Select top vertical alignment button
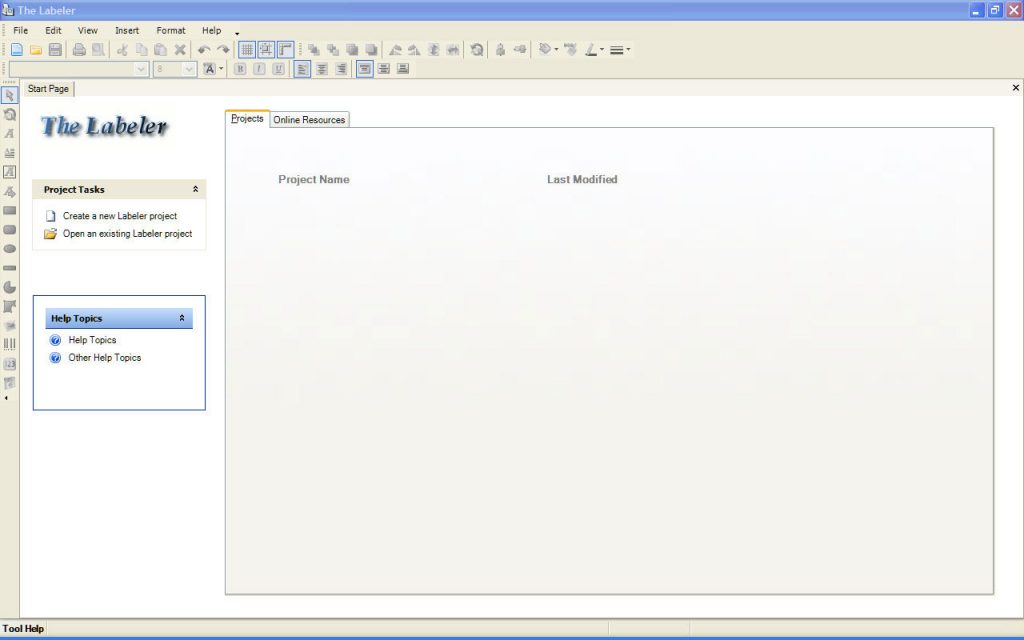This screenshot has height=640, width=1024. click(364, 69)
